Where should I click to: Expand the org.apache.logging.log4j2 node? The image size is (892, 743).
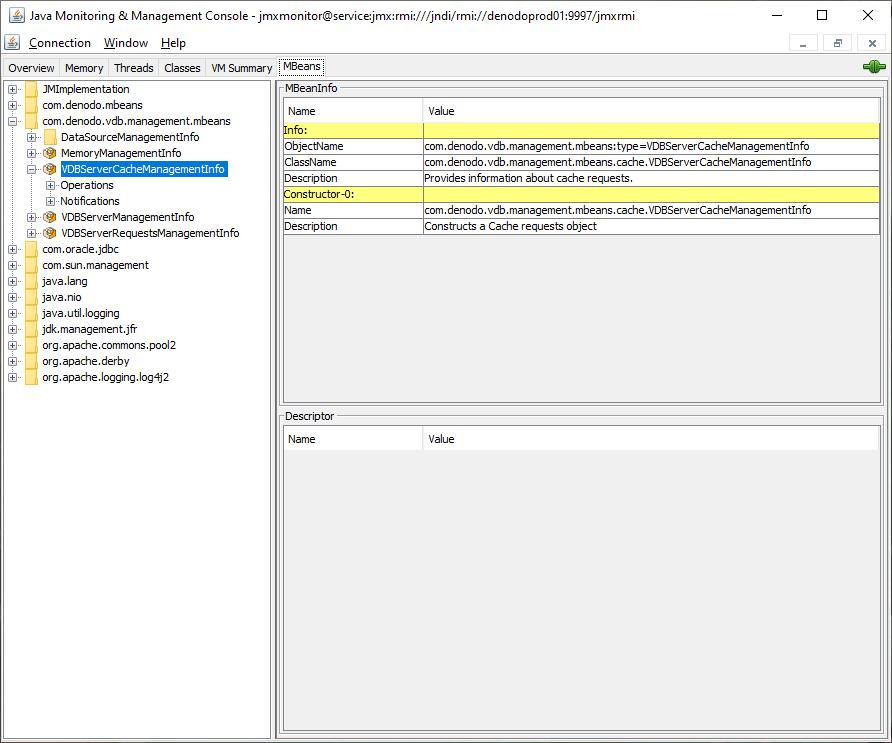(13, 377)
